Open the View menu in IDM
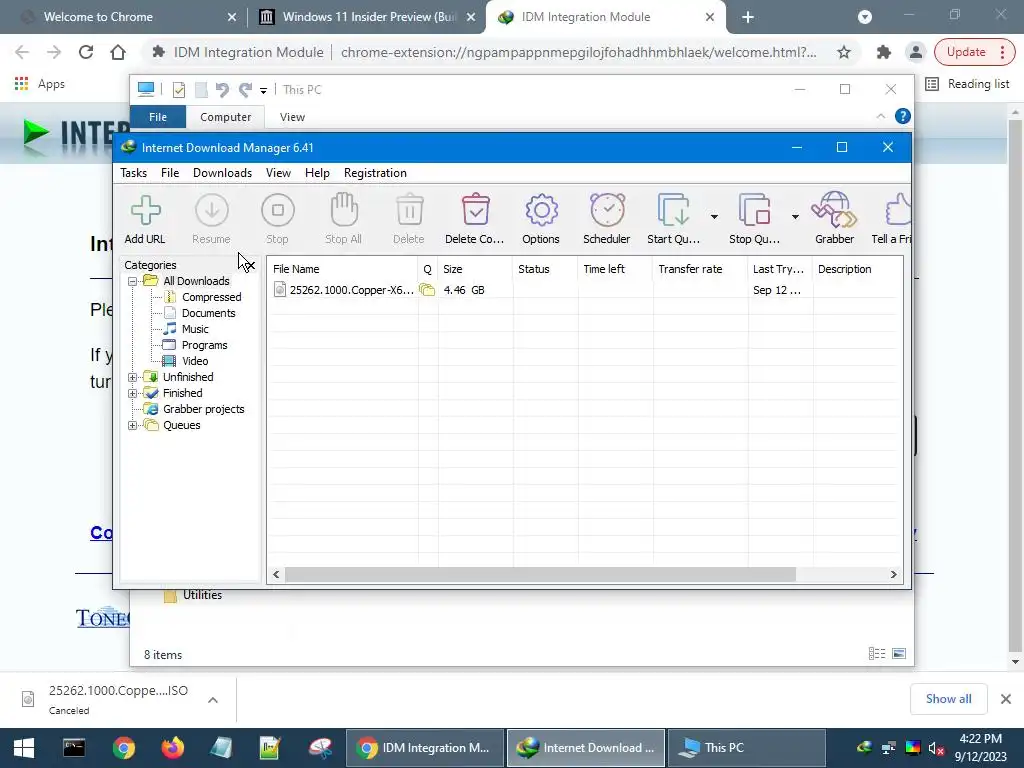 [x=278, y=173]
